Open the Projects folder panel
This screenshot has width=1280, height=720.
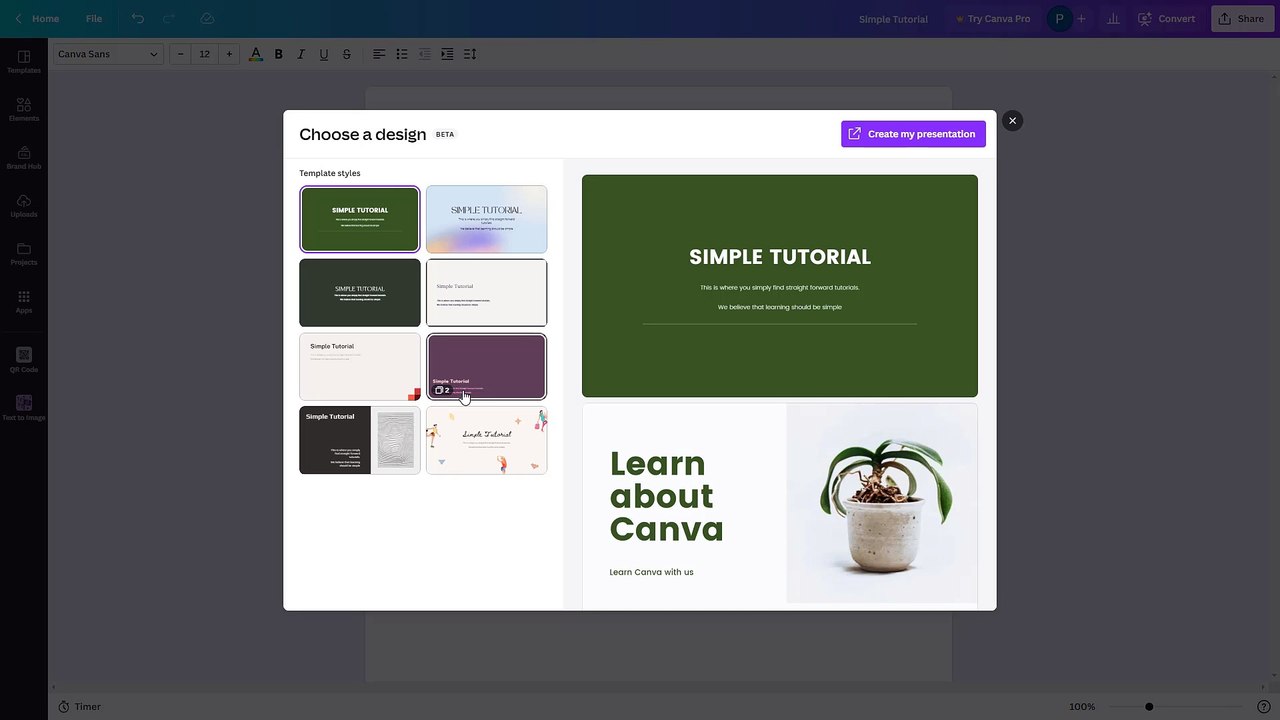click(24, 253)
